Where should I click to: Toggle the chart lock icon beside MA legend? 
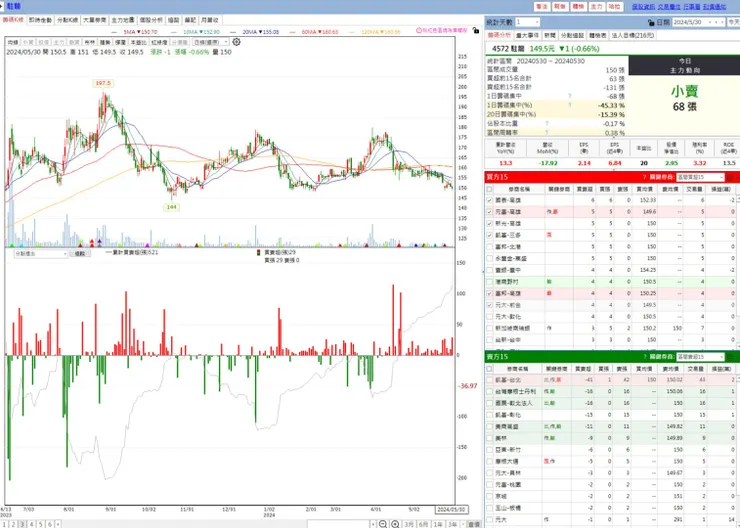pyautogui.click(x=476, y=30)
